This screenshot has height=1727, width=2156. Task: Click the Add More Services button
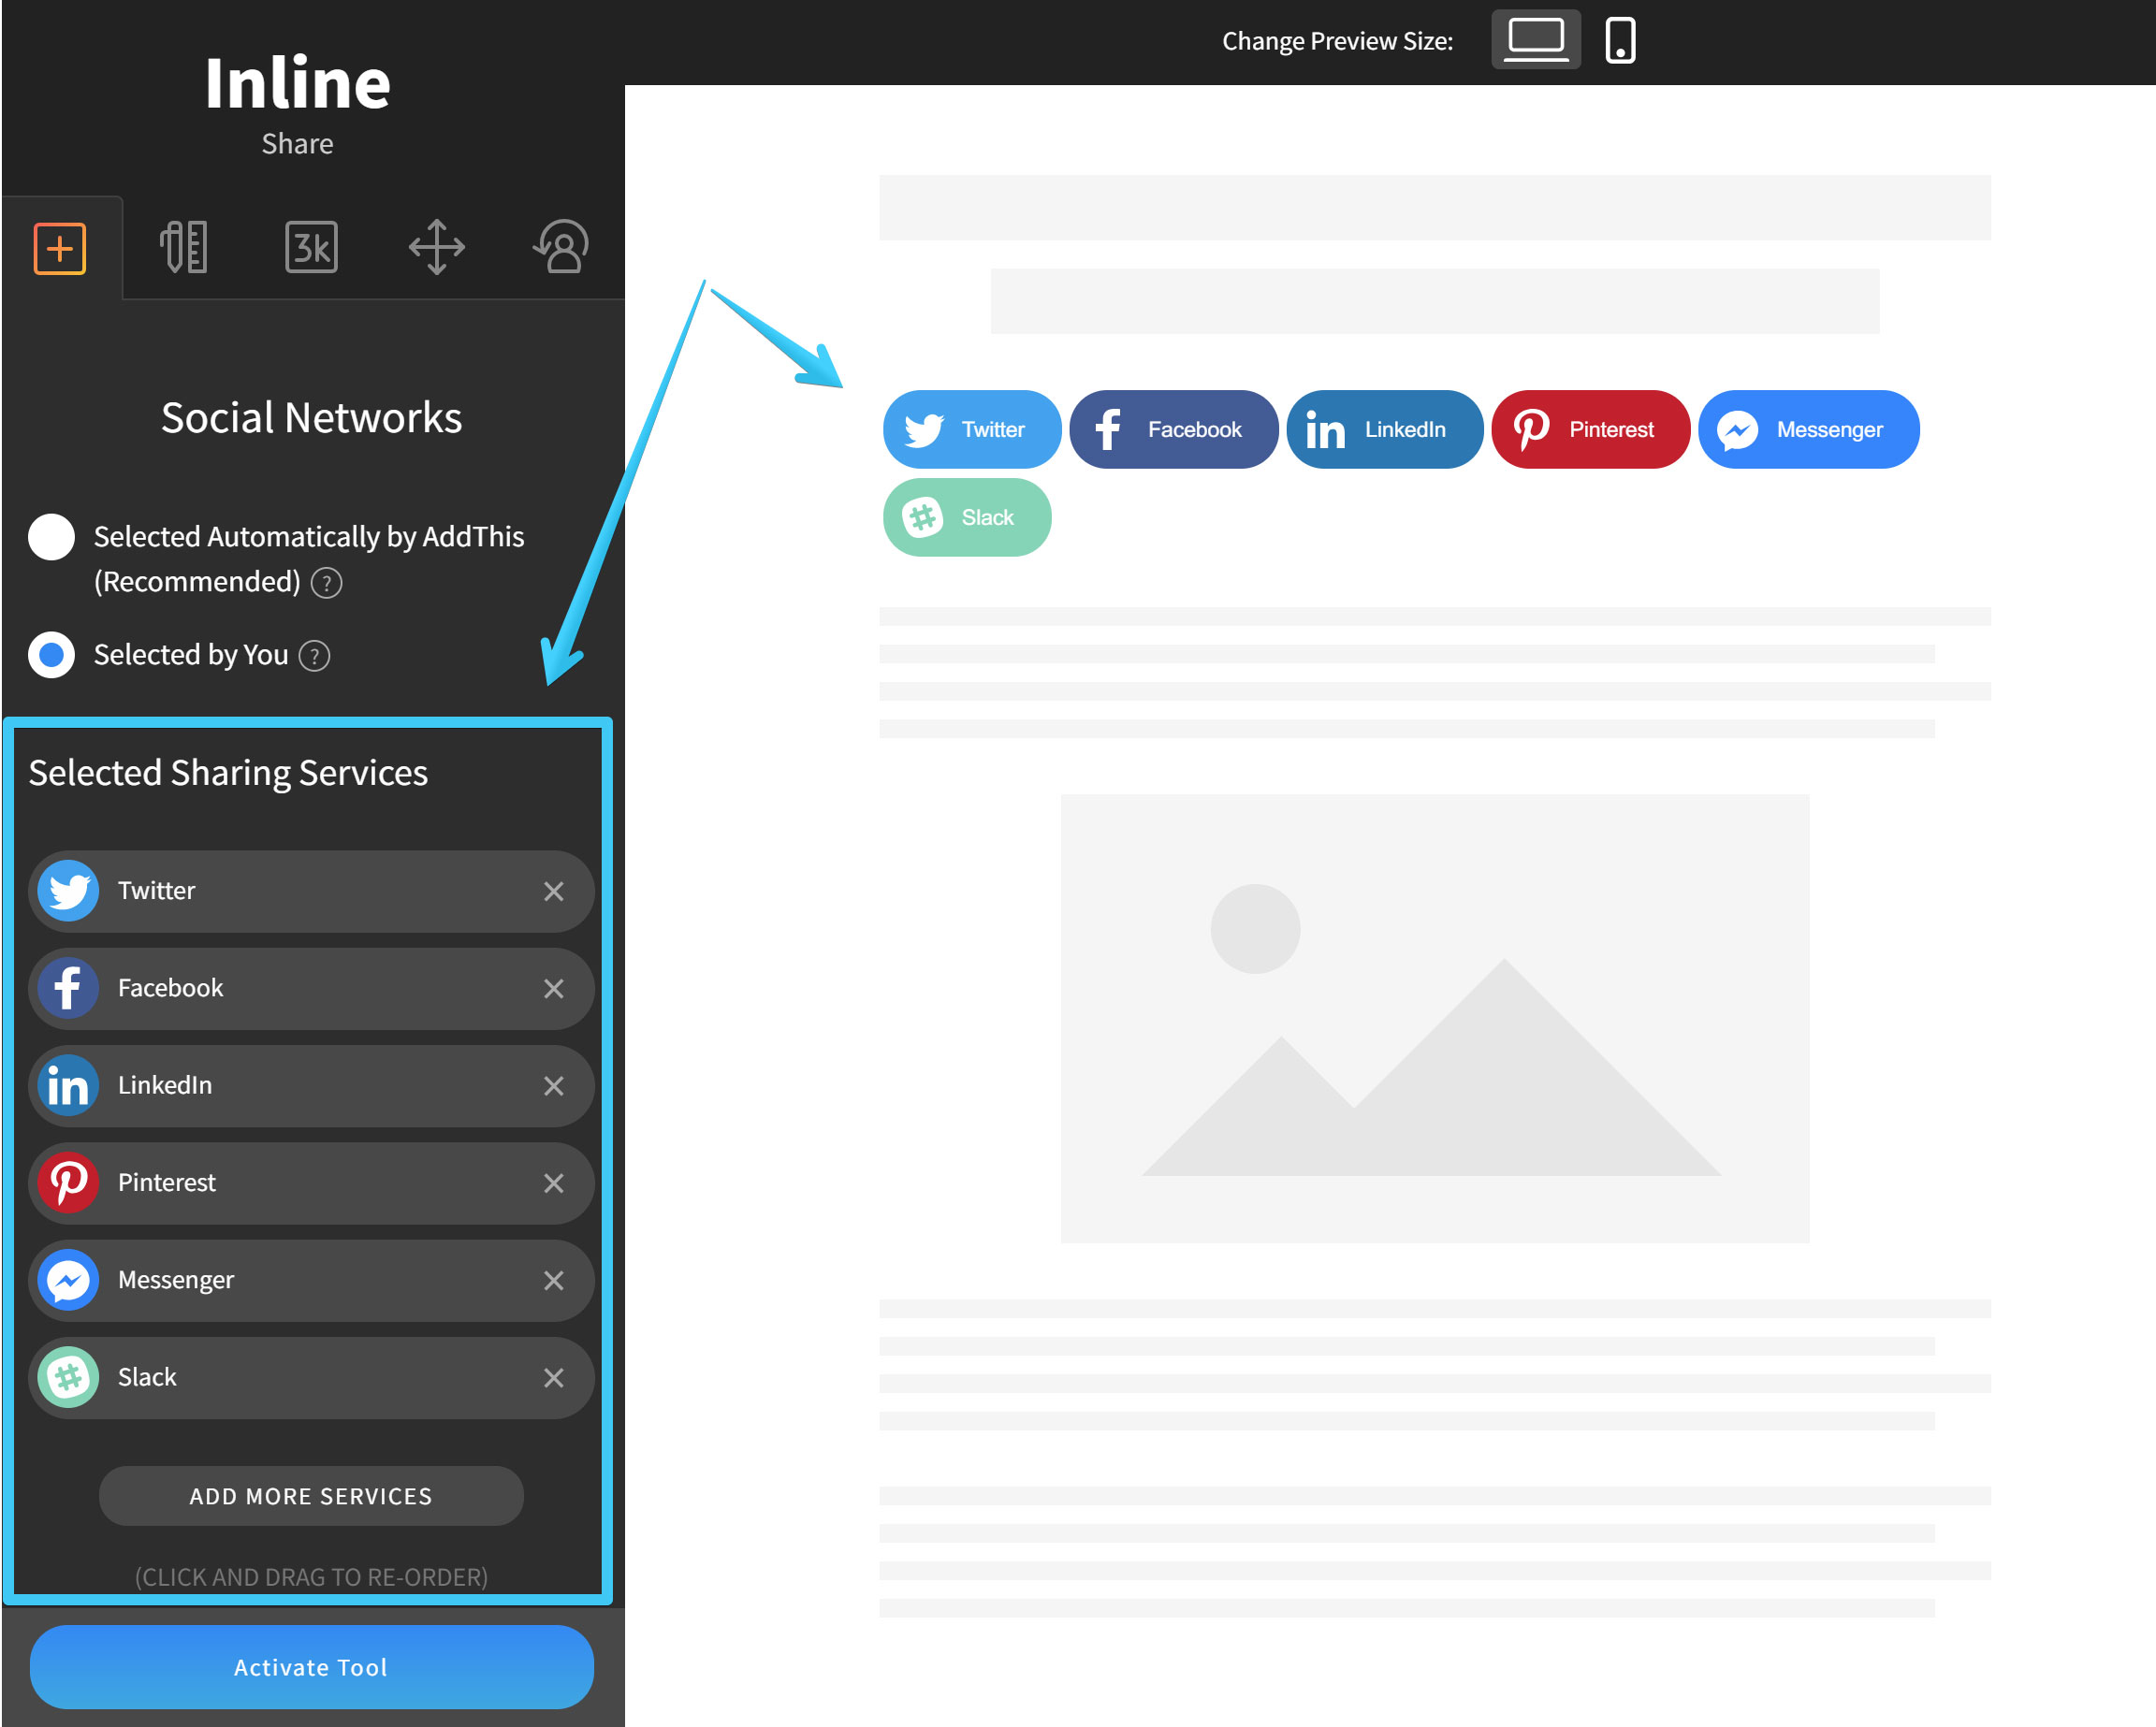click(x=311, y=1496)
